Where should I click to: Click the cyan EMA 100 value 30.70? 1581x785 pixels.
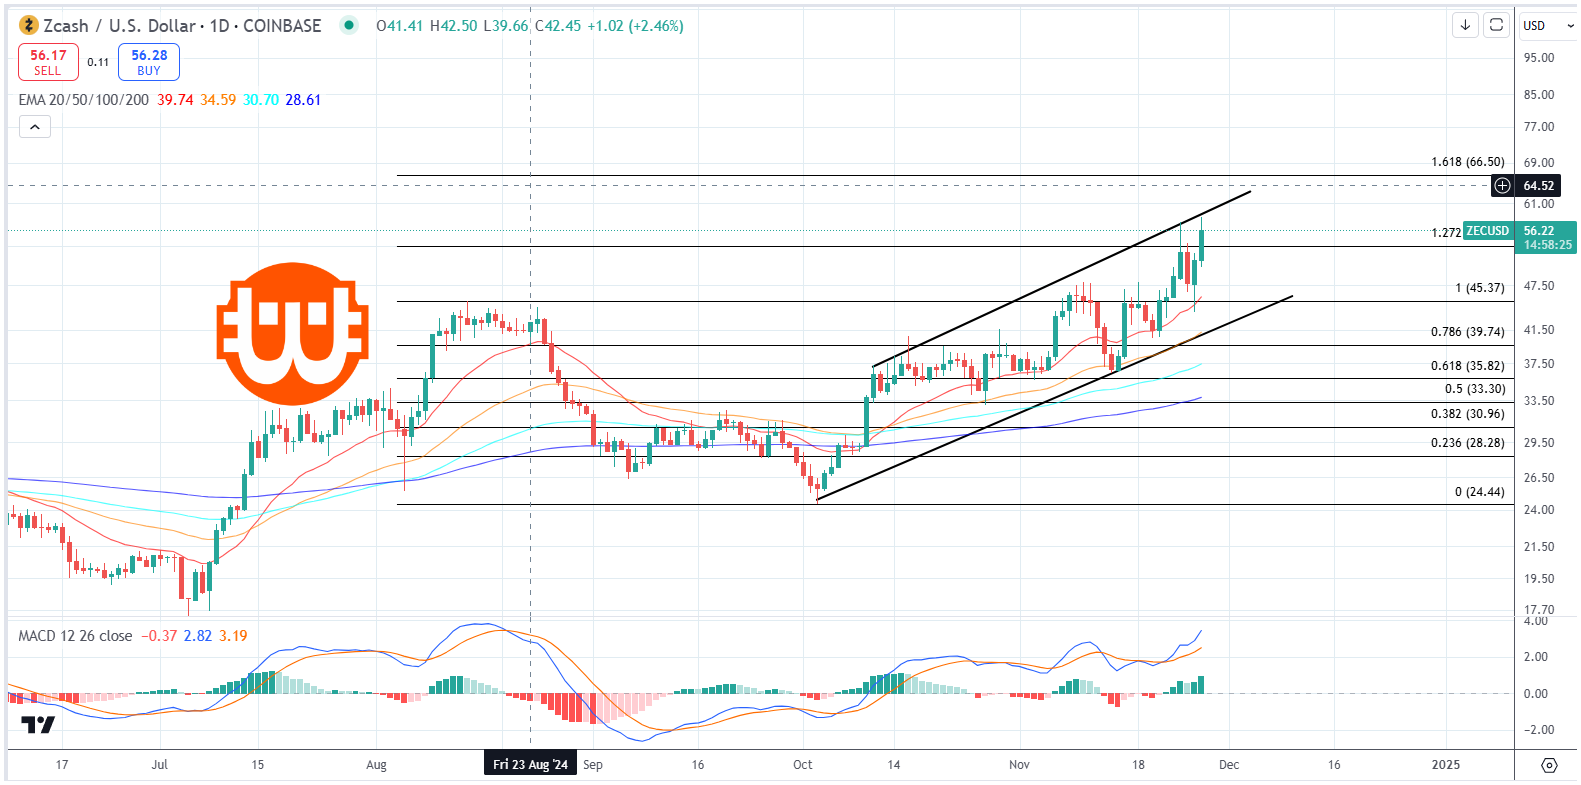[261, 100]
